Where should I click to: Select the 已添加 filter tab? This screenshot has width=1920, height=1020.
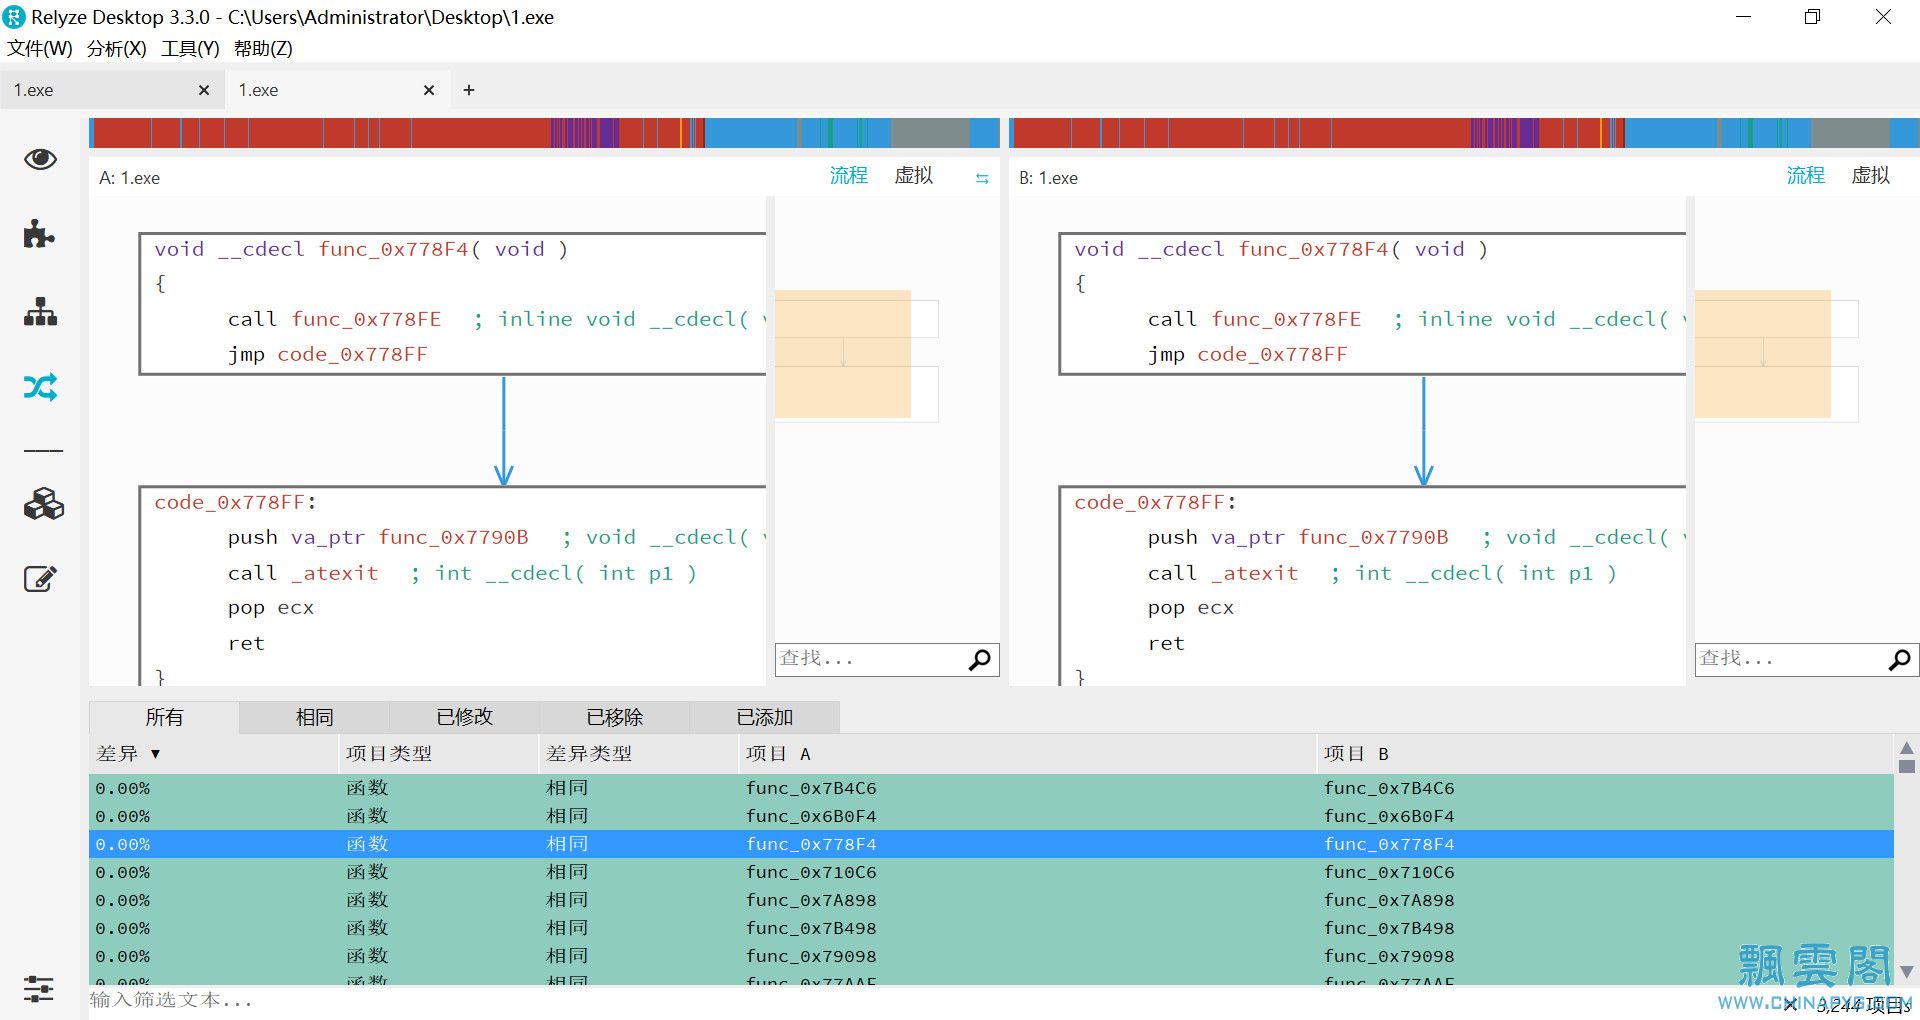(764, 717)
